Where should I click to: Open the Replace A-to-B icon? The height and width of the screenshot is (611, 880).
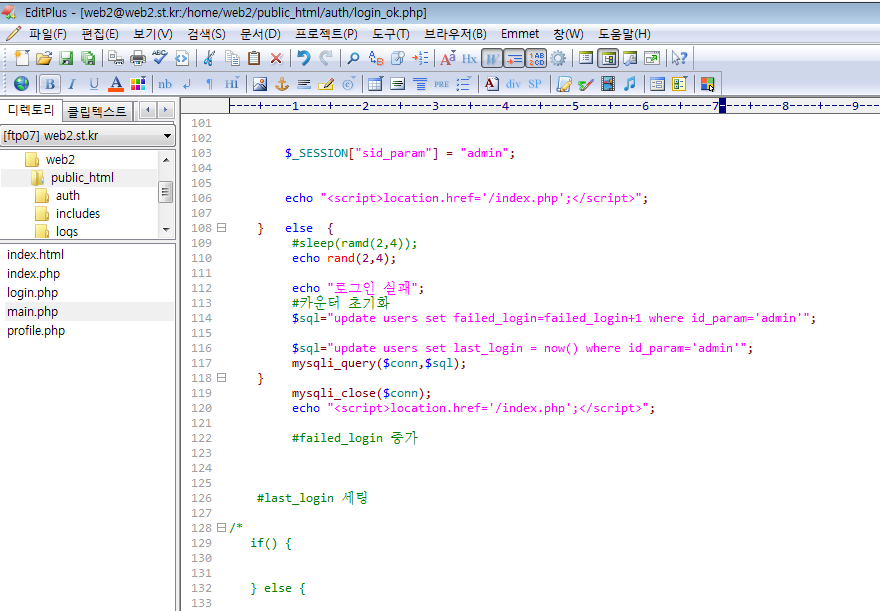(375, 58)
